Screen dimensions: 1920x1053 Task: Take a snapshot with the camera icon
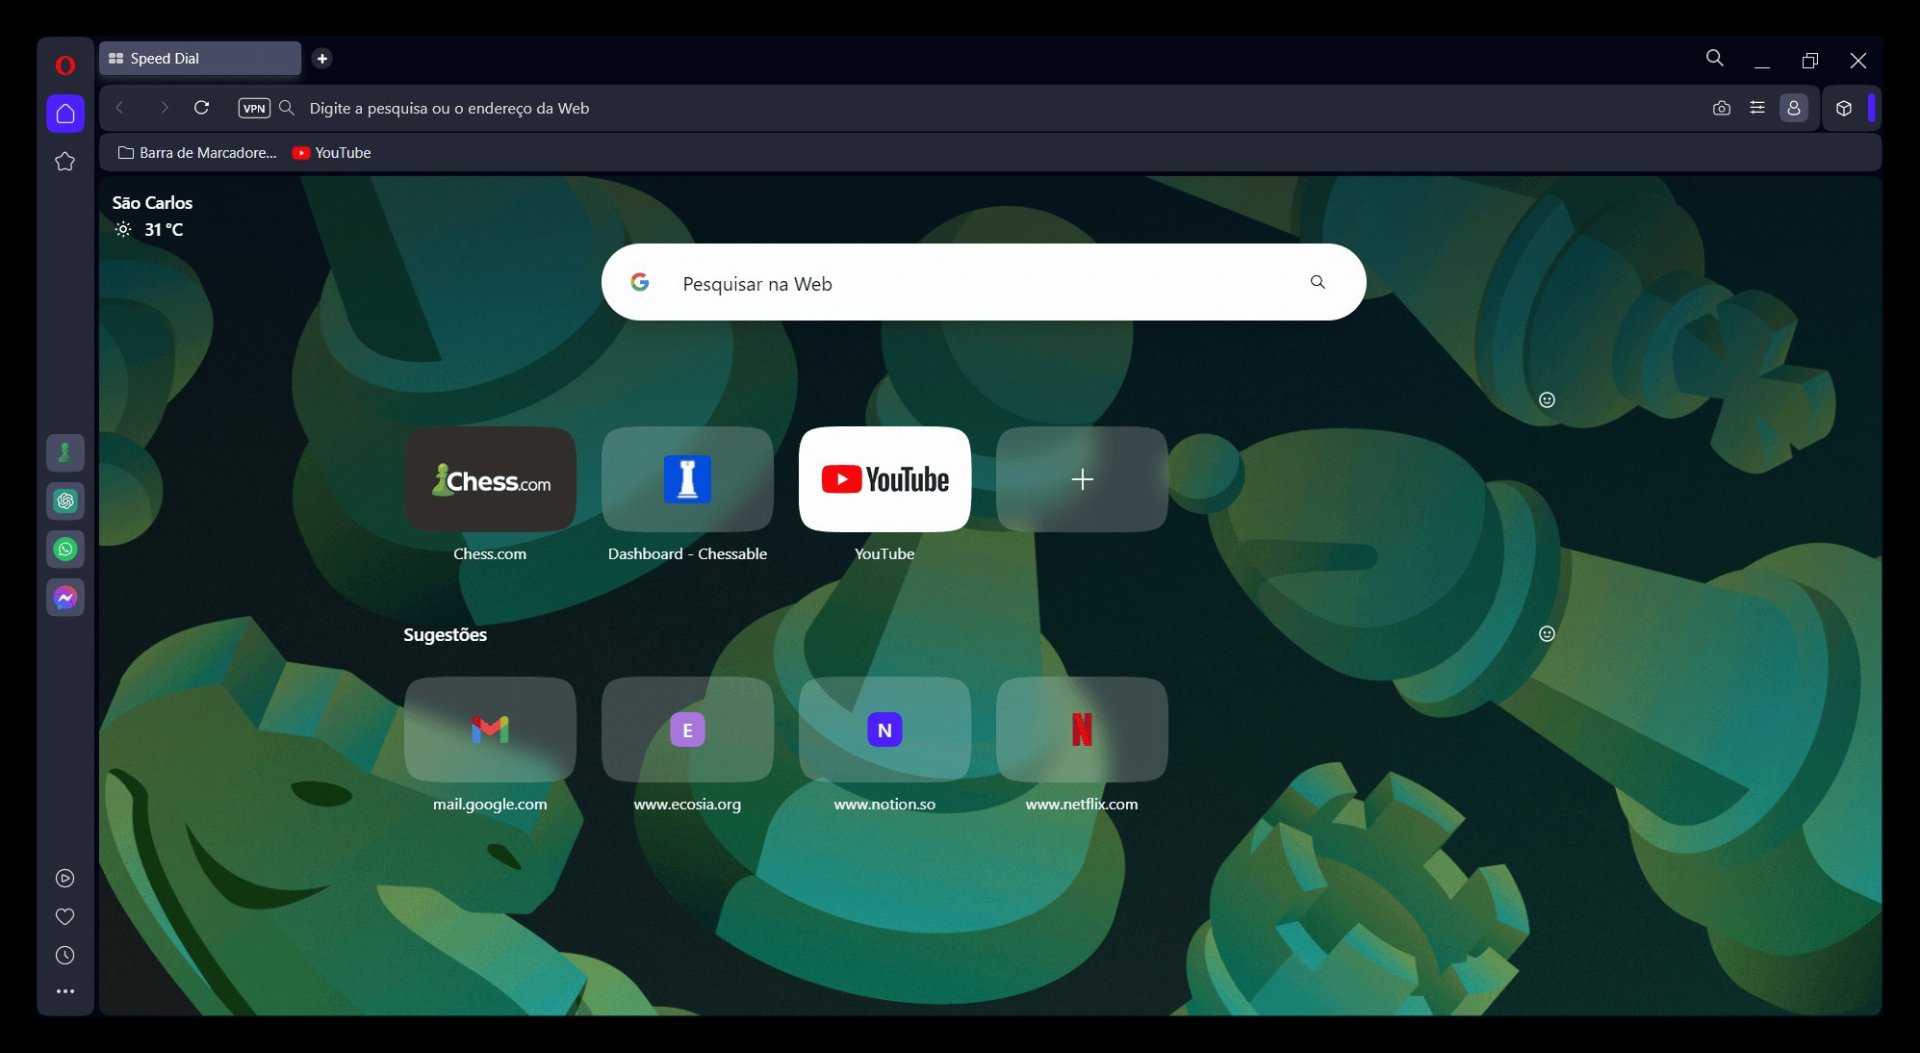(1721, 108)
